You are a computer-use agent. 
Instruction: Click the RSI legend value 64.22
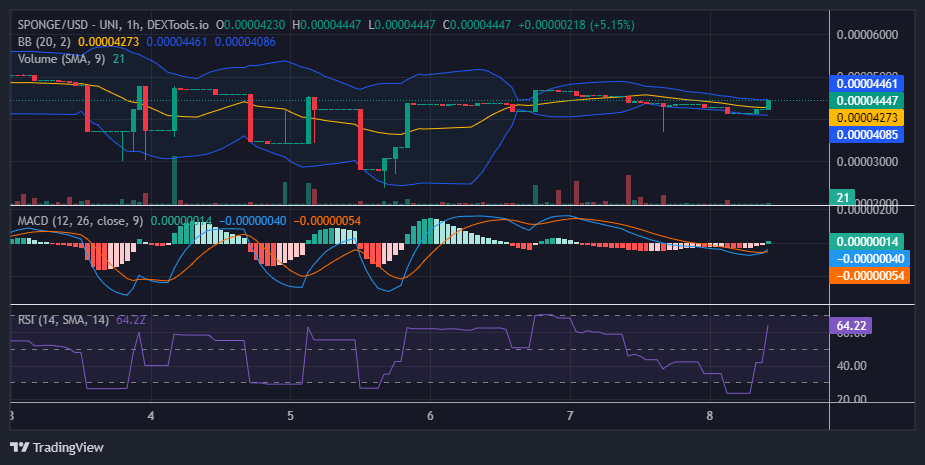131,320
